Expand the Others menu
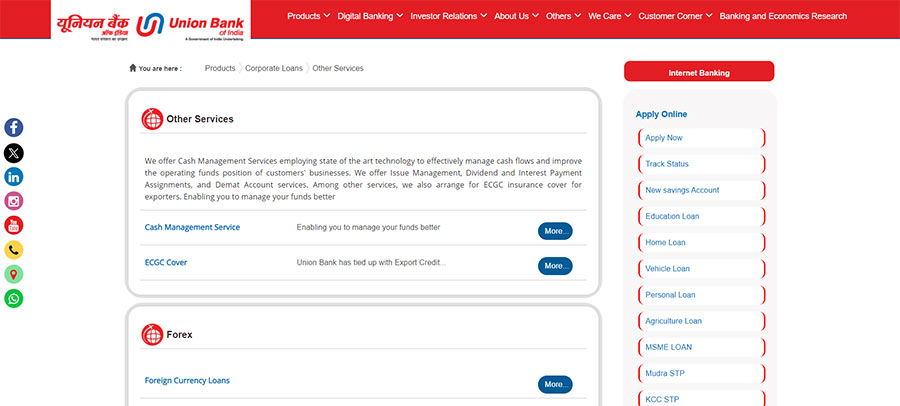The image size is (900, 406). pyautogui.click(x=564, y=16)
